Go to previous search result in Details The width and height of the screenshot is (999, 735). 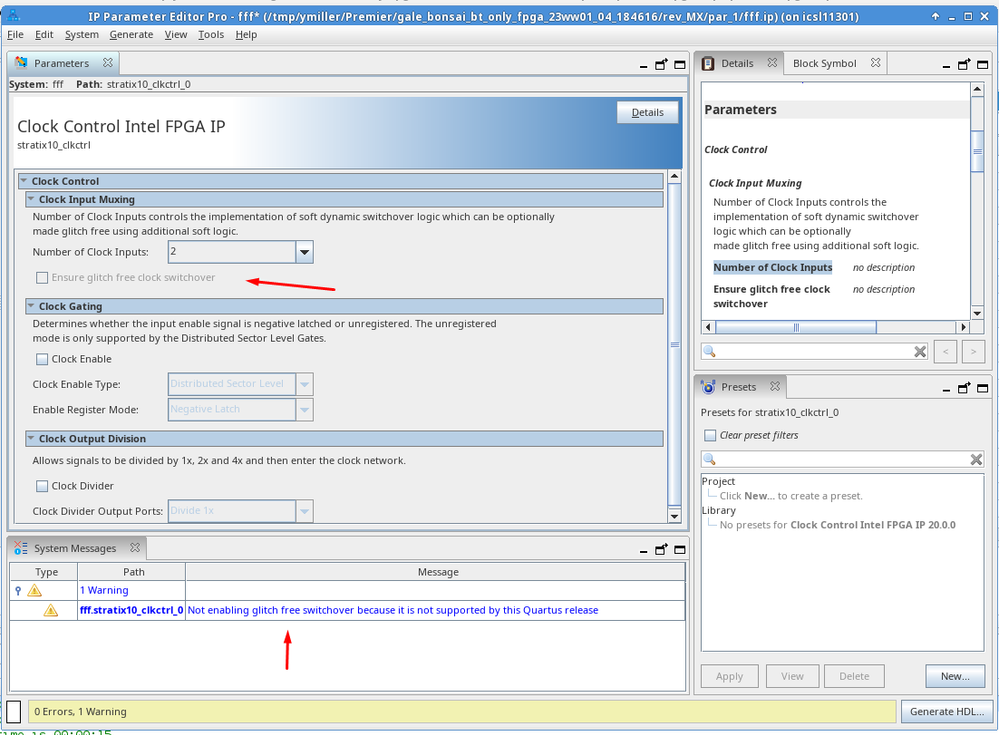pos(945,352)
